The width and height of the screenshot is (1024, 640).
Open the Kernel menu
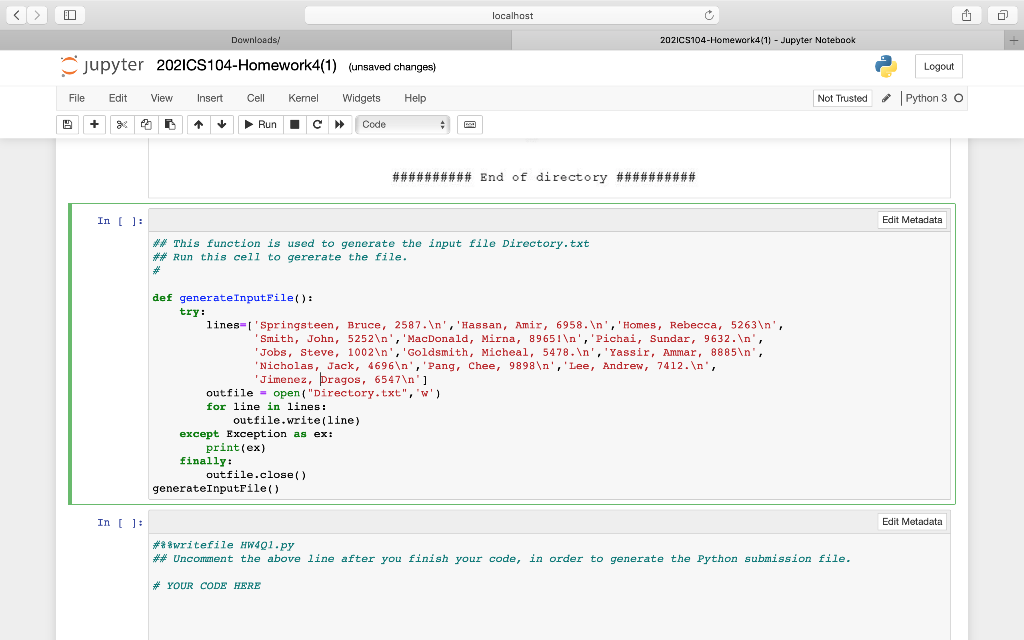coord(303,98)
